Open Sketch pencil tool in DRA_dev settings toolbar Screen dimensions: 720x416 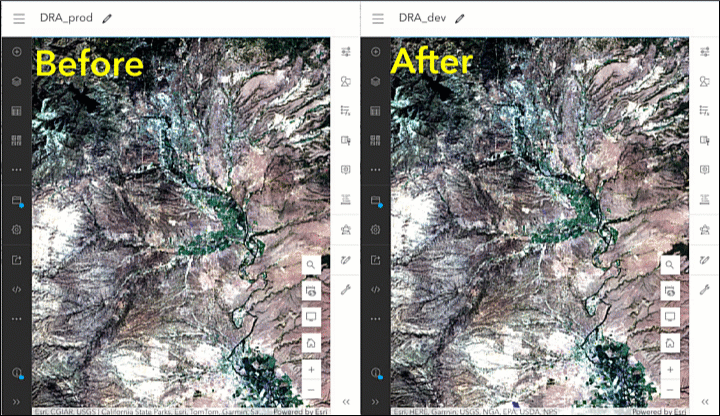[x=704, y=260]
